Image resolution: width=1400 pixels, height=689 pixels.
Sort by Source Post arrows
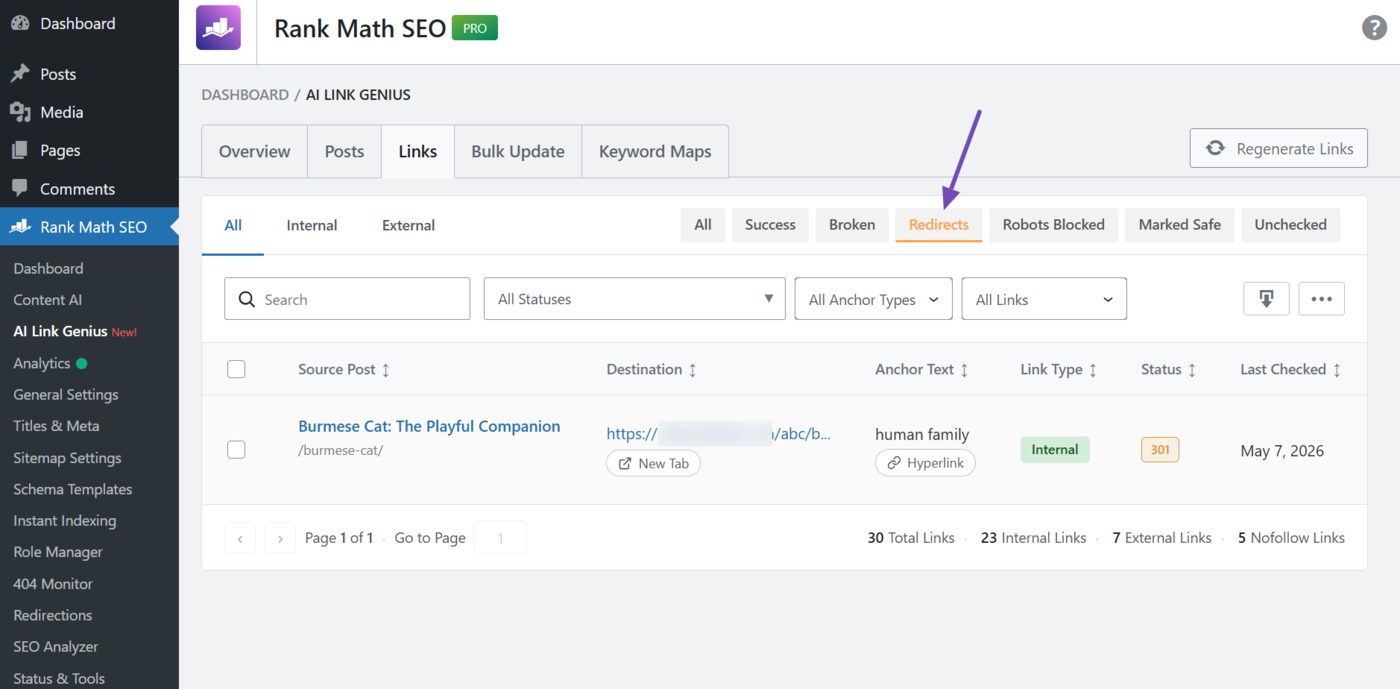[x=386, y=370]
